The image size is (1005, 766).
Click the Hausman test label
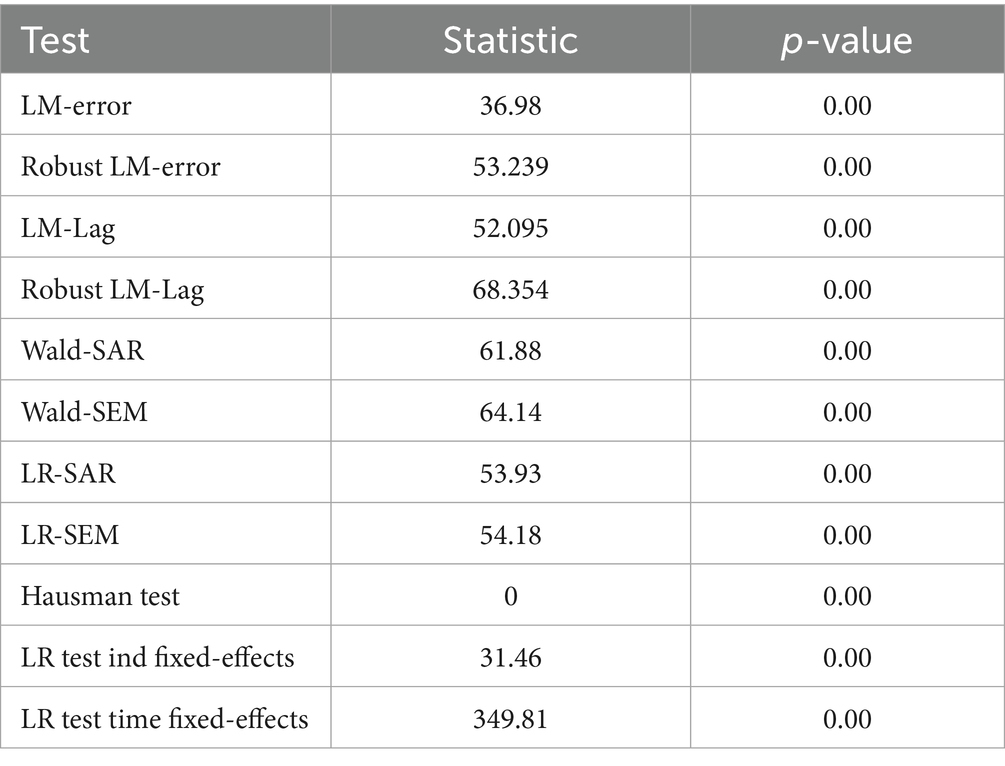coord(100,596)
